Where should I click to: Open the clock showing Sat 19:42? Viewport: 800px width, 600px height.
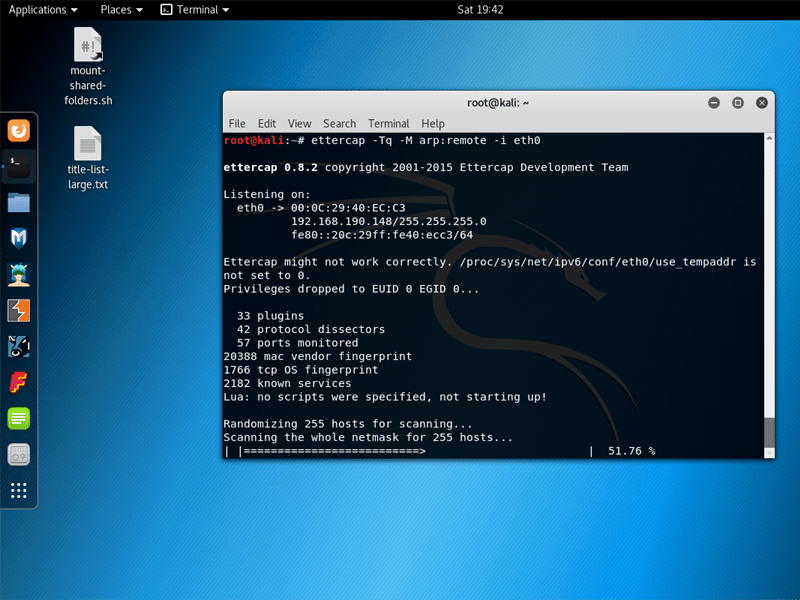pyautogui.click(x=480, y=10)
